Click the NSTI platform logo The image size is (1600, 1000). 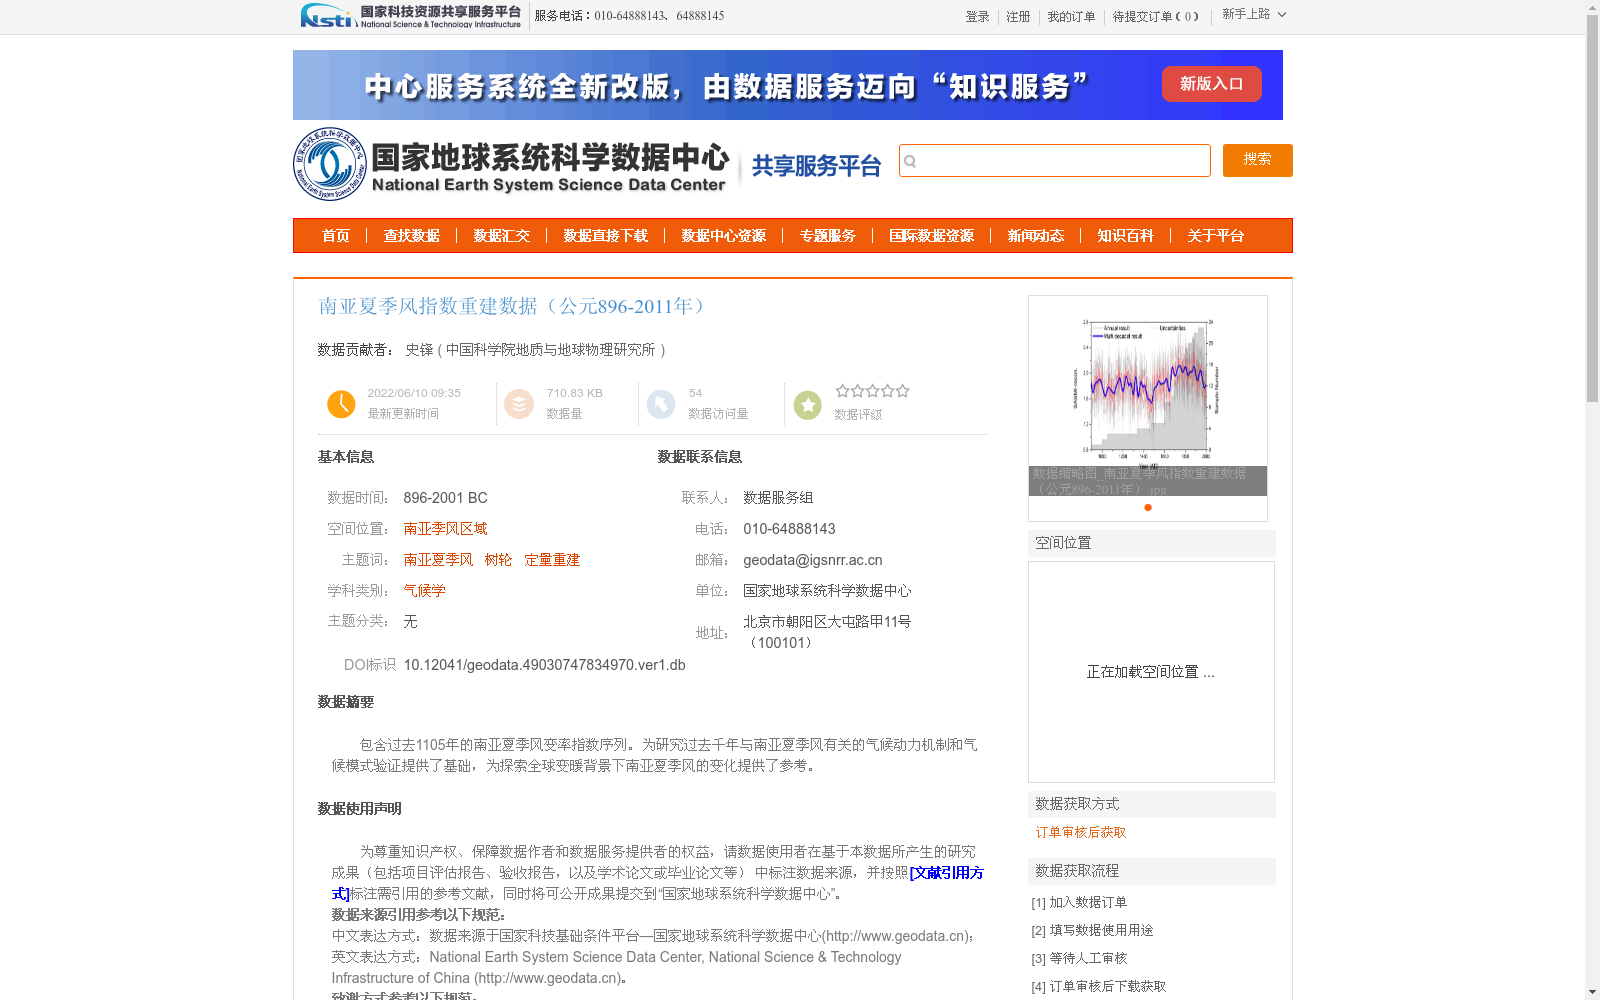pos(411,16)
